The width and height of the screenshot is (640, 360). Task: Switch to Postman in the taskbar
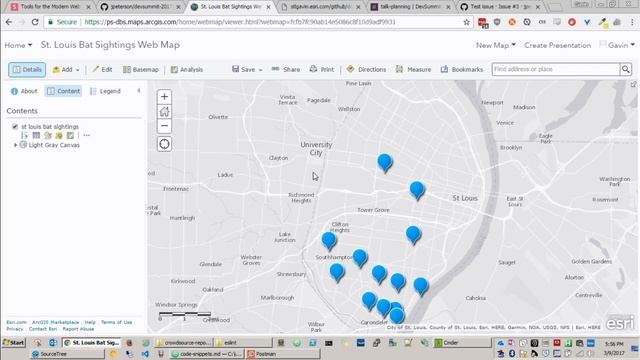coord(282,354)
